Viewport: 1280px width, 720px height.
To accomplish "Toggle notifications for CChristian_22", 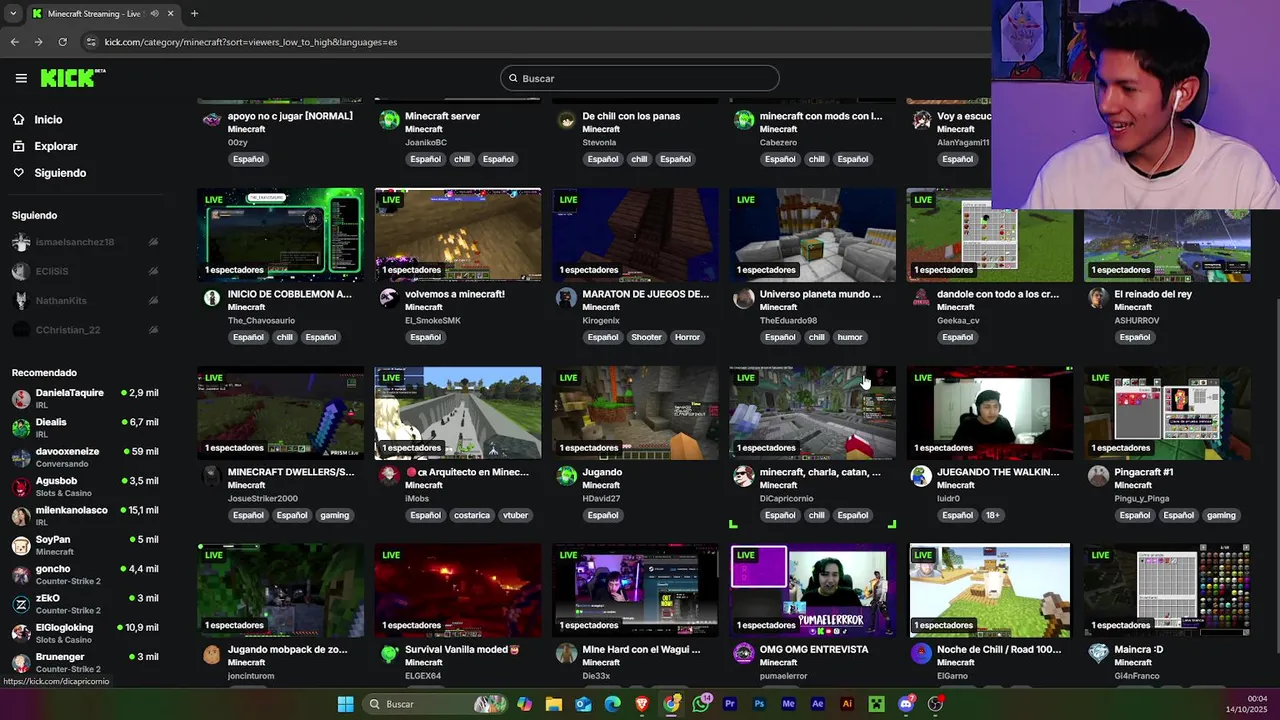I will pos(153,330).
